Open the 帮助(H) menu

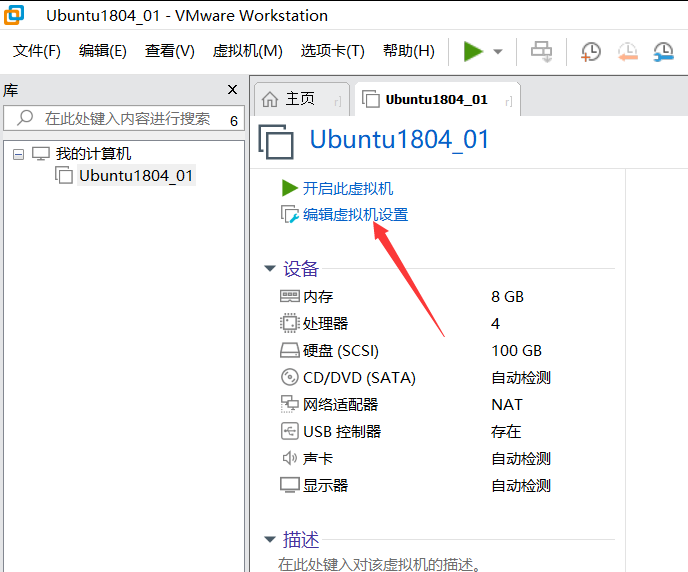click(408, 51)
